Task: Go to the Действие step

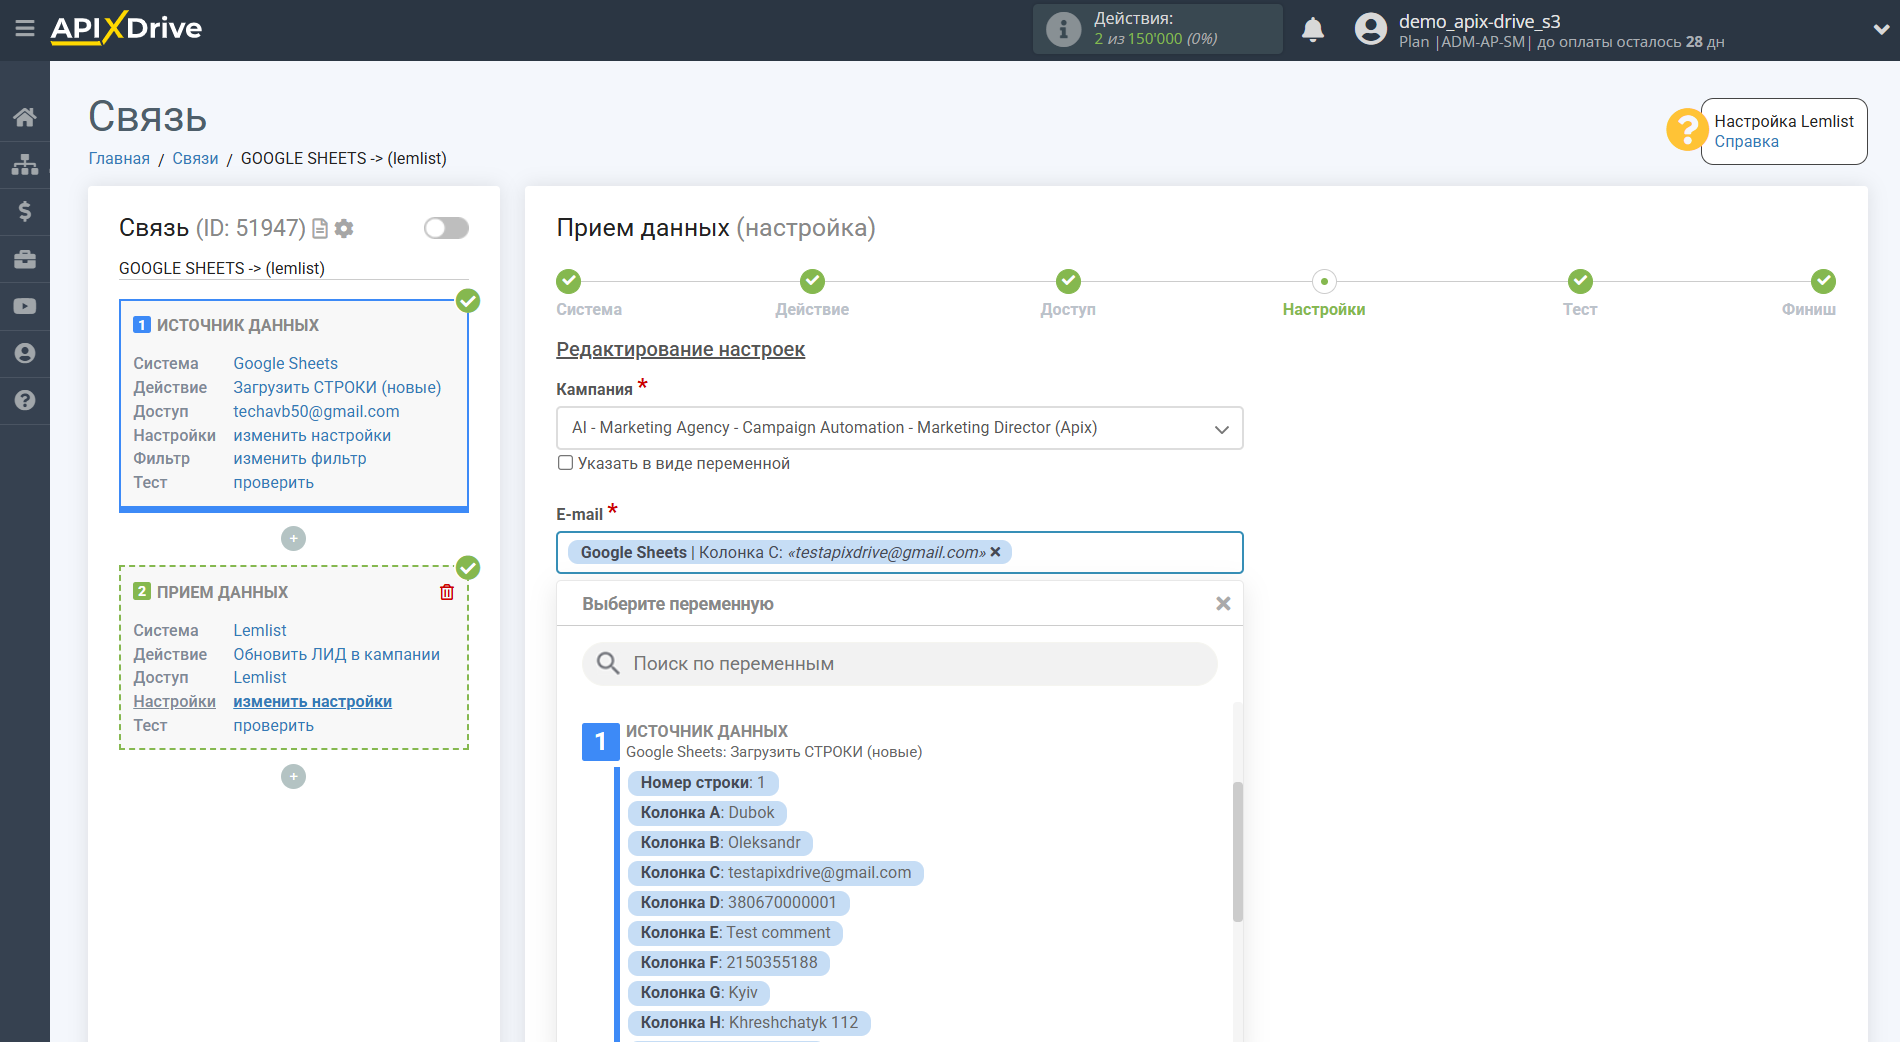Action: 812,281
